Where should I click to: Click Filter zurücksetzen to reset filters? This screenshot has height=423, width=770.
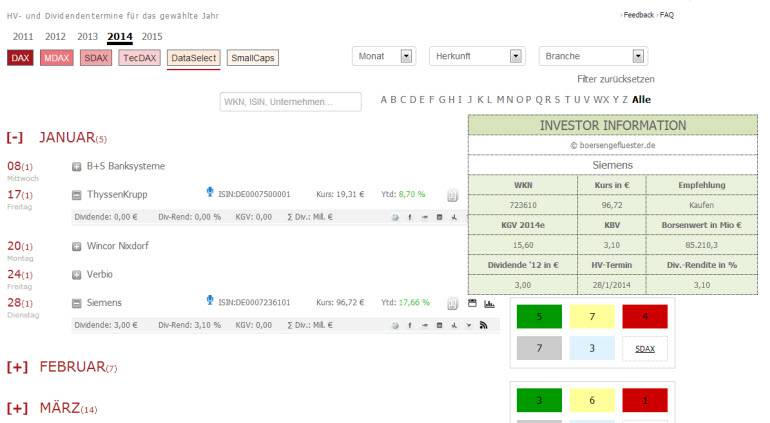tap(616, 79)
